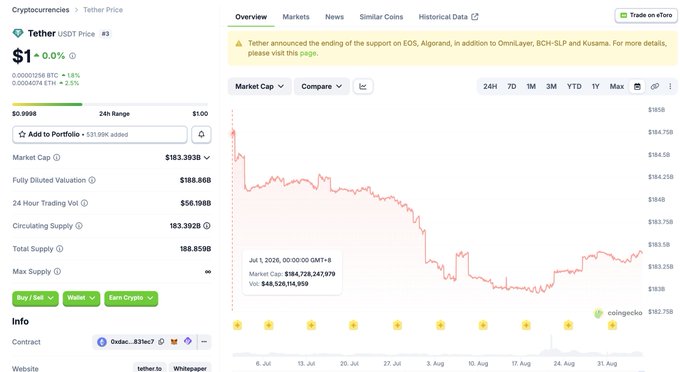
Task: Click the external link icon on Historical Data
Action: (475, 17)
